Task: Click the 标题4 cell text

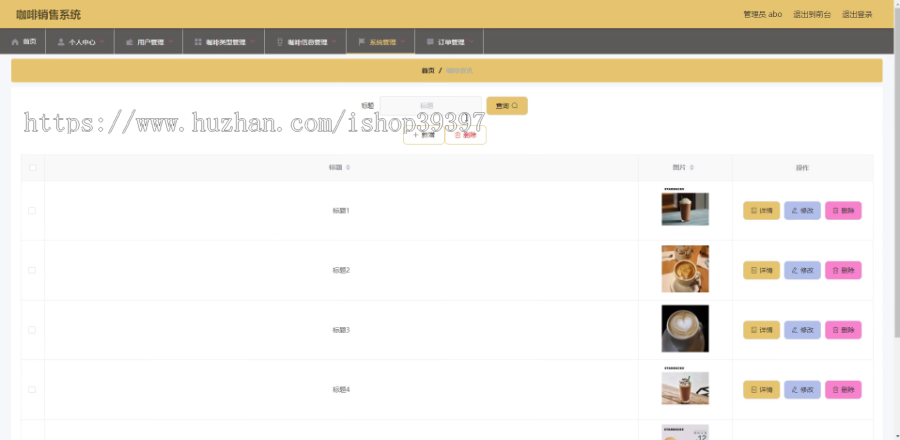Action: point(341,390)
